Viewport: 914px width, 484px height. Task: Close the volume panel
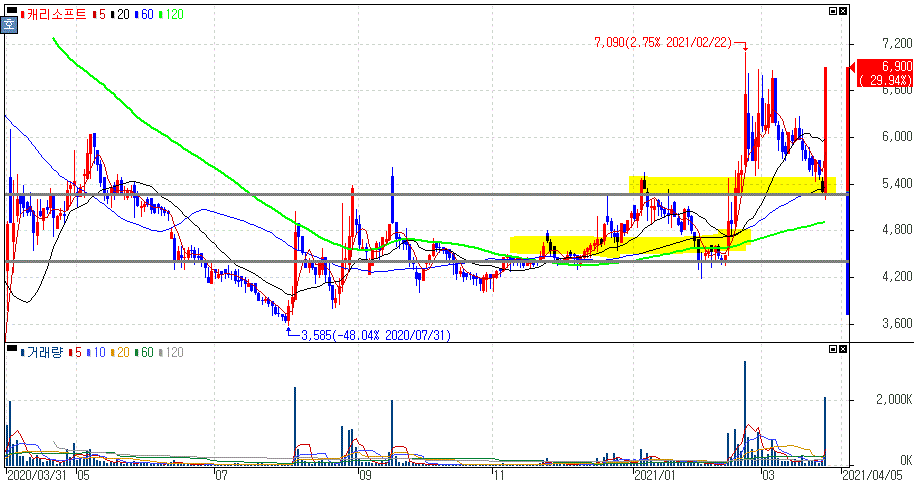pyautogui.click(x=843, y=349)
